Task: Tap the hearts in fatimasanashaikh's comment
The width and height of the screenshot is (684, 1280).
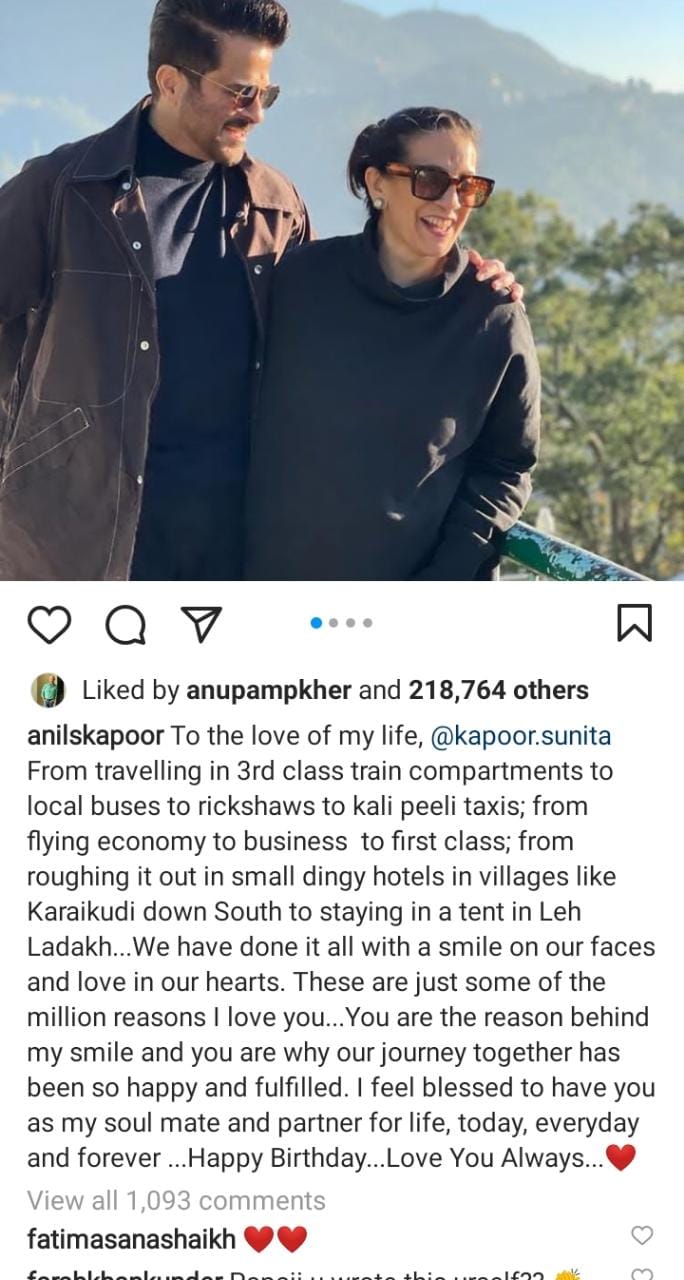Action: [275, 1240]
